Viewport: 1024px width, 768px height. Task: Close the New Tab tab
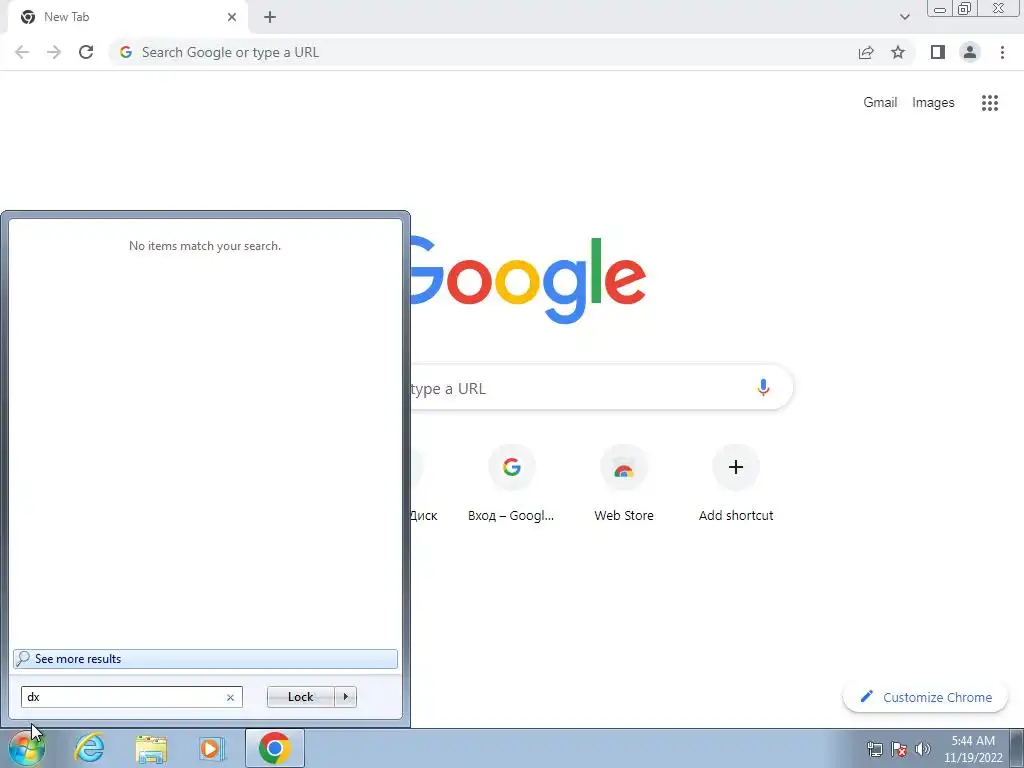pyautogui.click(x=232, y=18)
